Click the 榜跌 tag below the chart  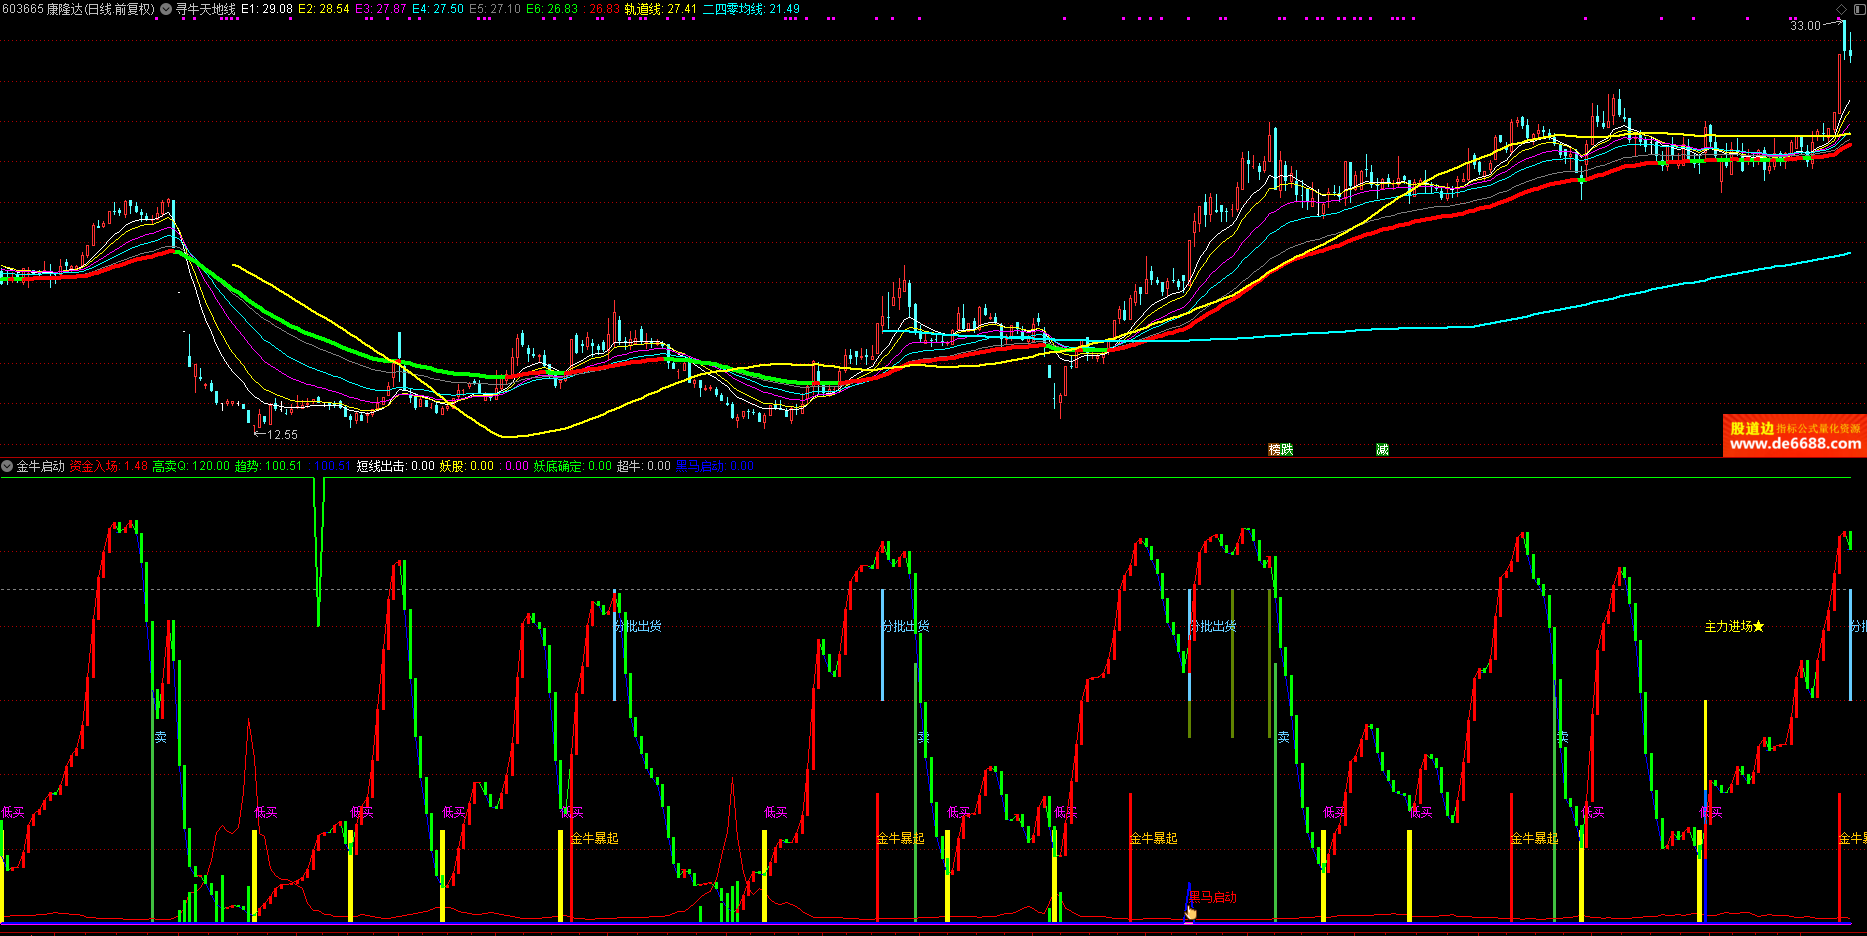1280,450
